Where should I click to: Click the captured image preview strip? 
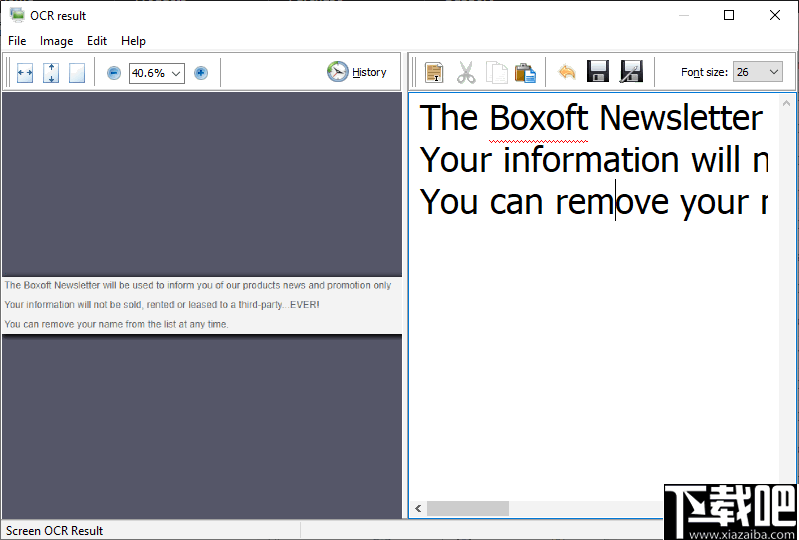point(202,305)
